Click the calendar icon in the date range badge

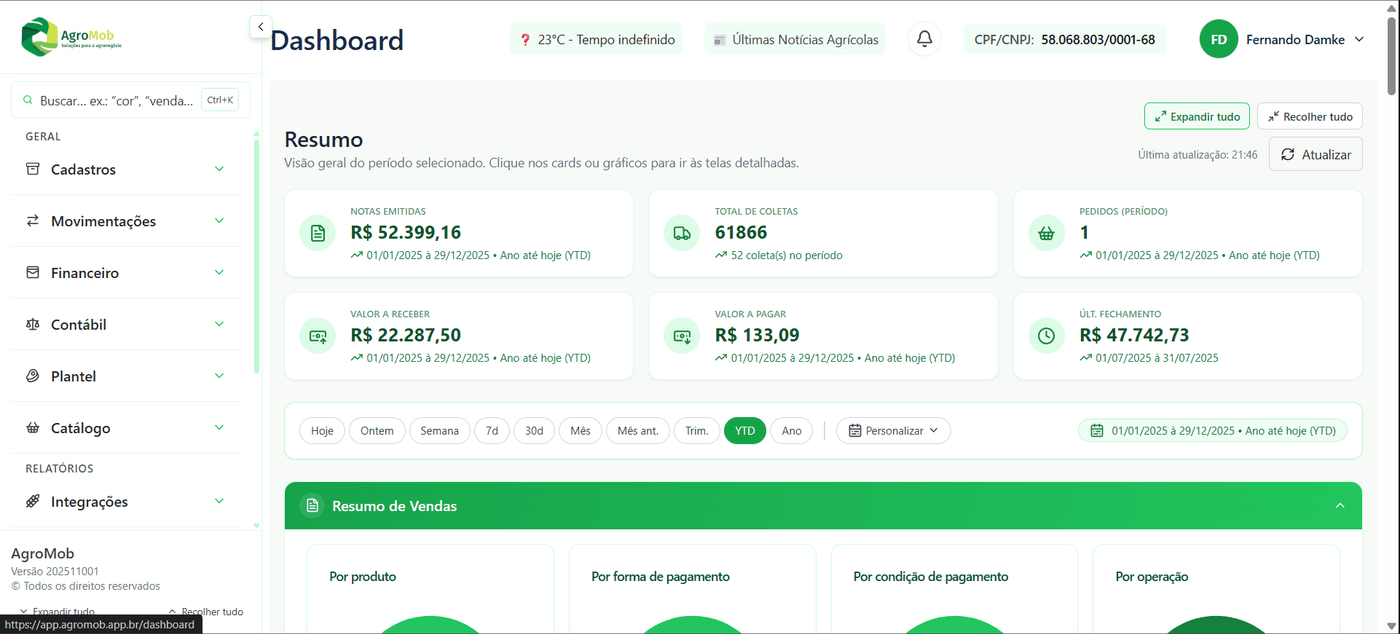[x=1097, y=431]
